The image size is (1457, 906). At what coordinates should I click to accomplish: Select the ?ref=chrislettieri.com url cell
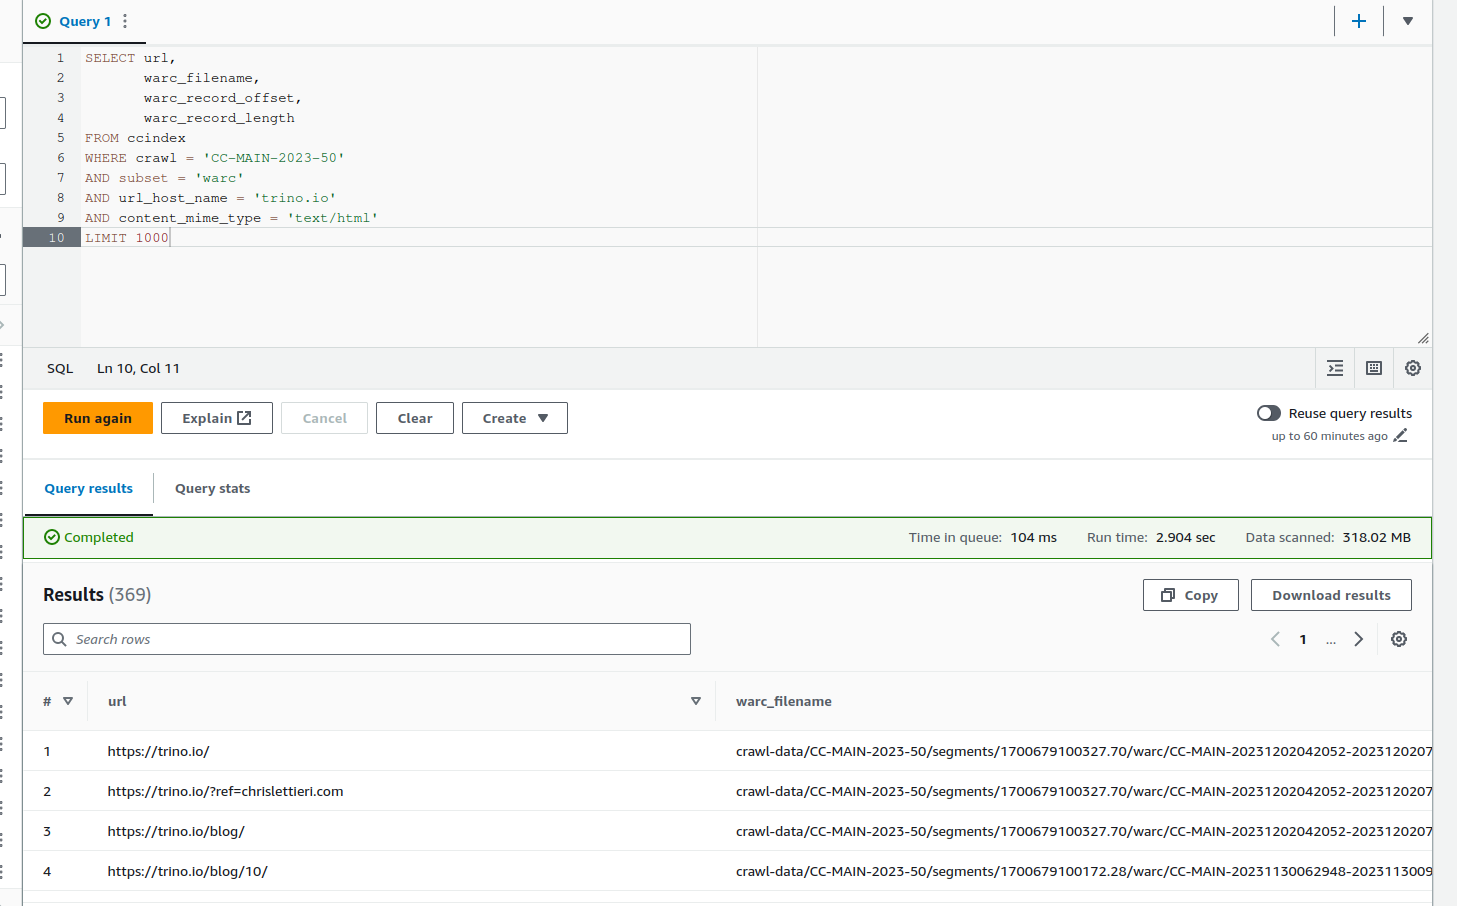(x=226, y=791)
